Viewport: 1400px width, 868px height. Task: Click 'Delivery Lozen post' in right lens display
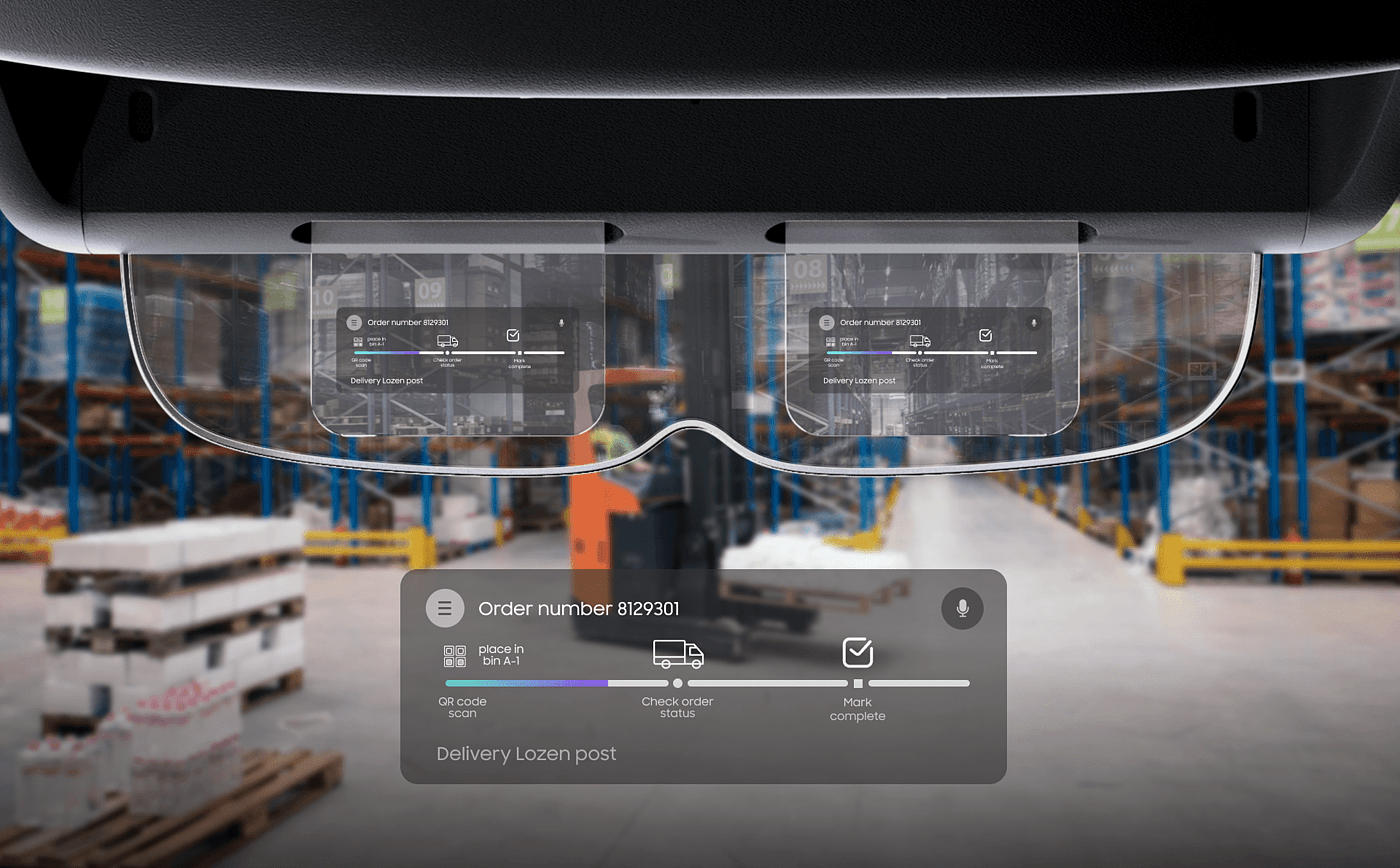tap(860, 381)
